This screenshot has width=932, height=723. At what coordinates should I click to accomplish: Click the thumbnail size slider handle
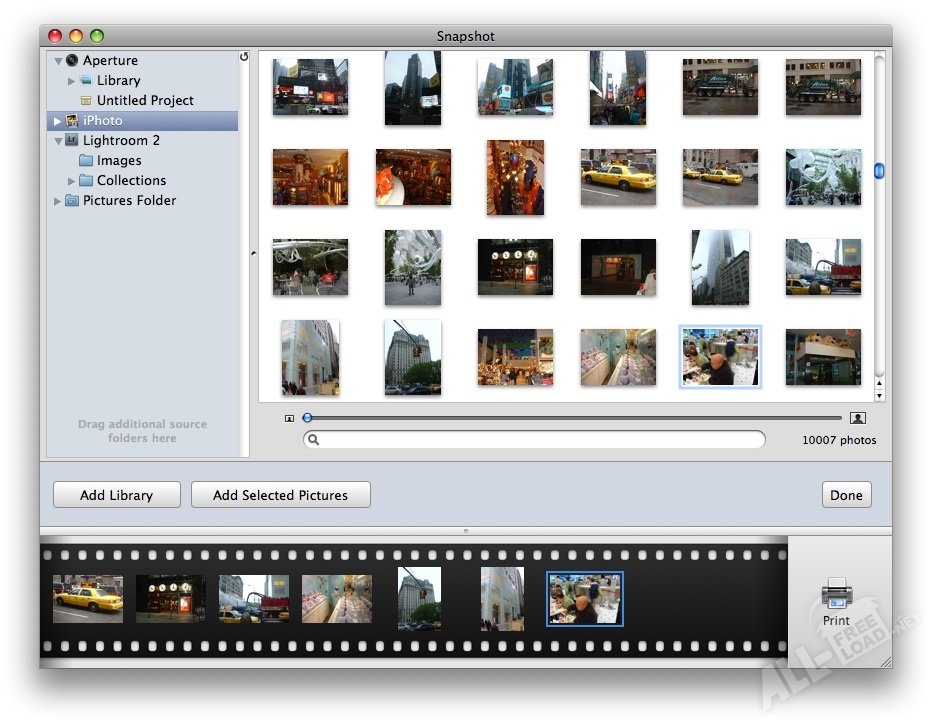pyautogui.click(x=308, y=418)
